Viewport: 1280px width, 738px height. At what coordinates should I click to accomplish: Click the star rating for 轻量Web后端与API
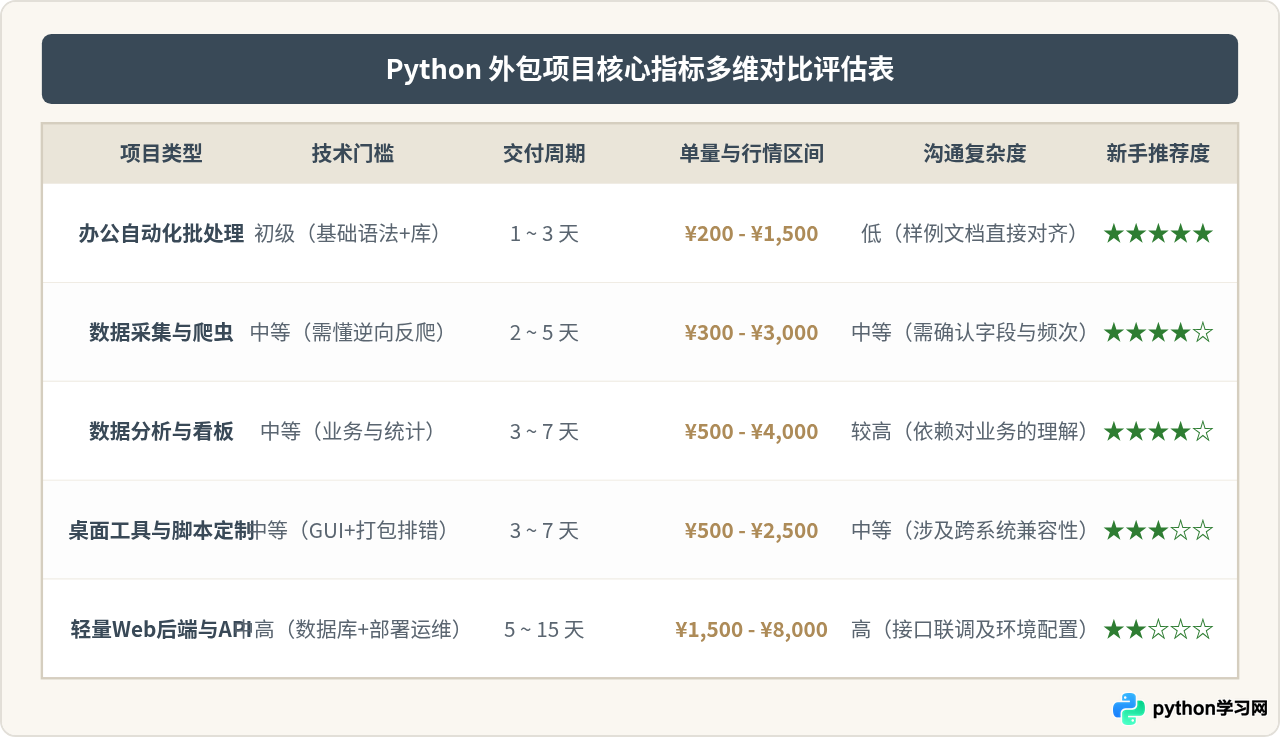pos(1158,630)
